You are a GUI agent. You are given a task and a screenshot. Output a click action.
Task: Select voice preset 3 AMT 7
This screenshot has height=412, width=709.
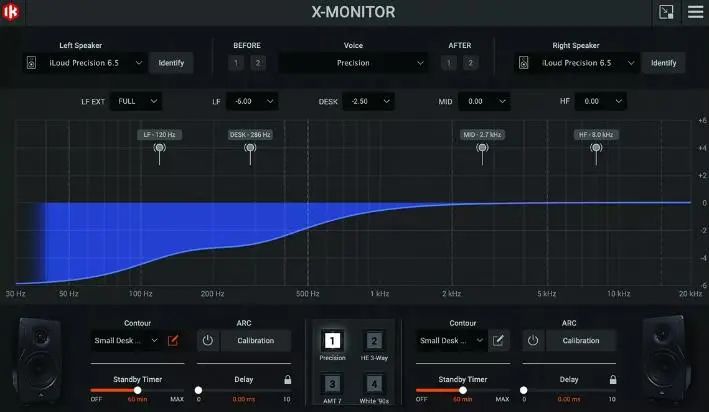tap(332, 384)
